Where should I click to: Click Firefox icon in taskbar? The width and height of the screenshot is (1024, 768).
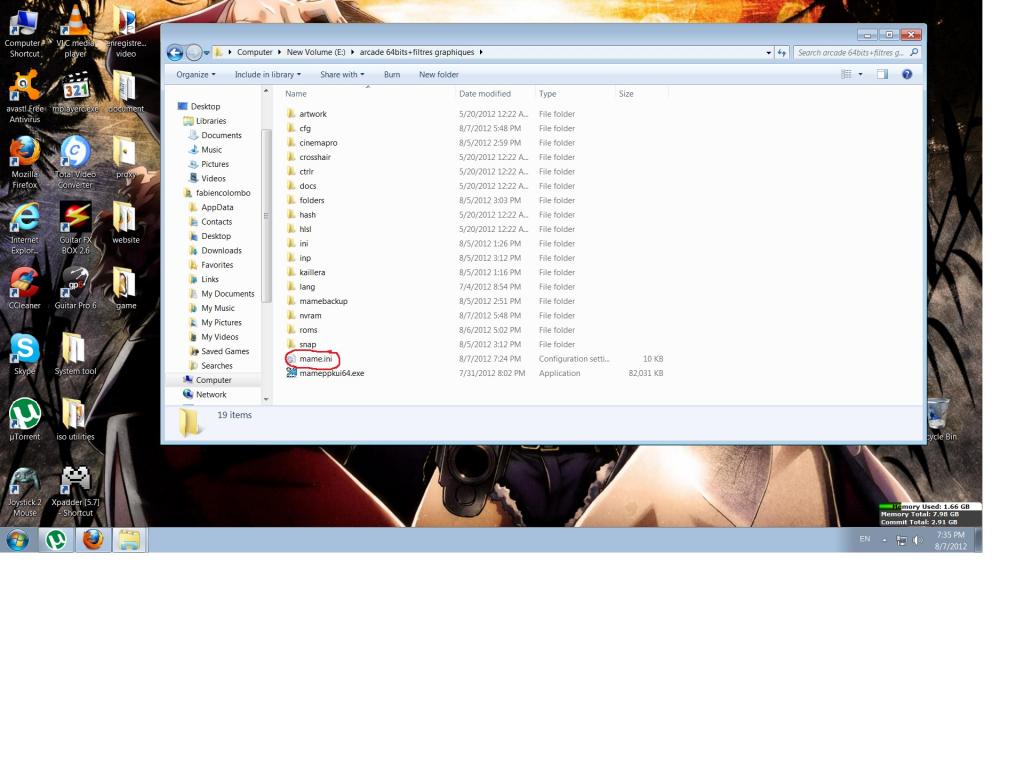tap(93, 540)
